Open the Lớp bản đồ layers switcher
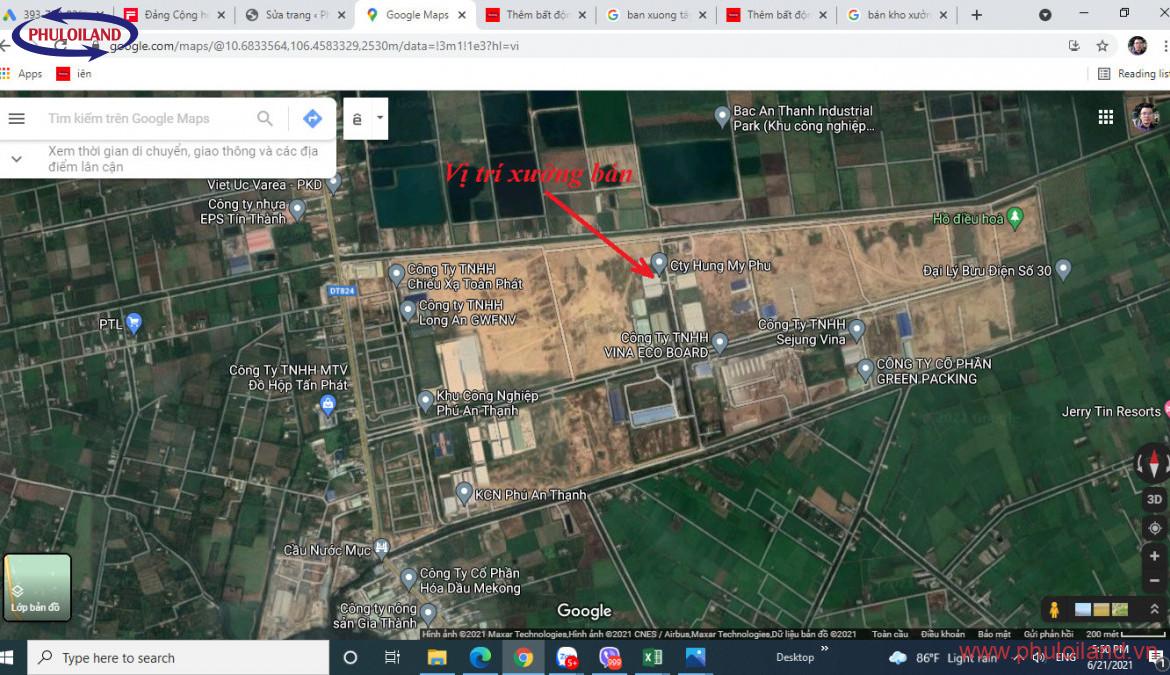Screen dimensions: 1170x675 tap(37, 587)
